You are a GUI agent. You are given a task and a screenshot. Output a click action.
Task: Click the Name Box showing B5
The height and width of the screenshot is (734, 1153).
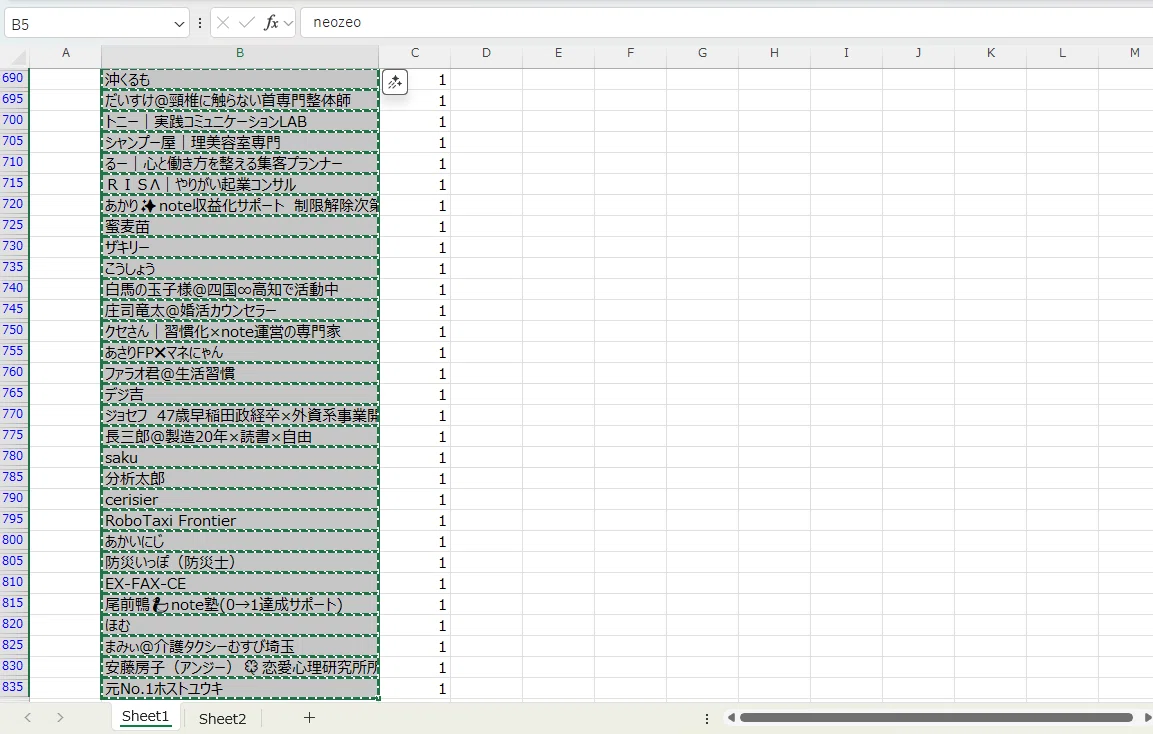[x=88, y=24]
